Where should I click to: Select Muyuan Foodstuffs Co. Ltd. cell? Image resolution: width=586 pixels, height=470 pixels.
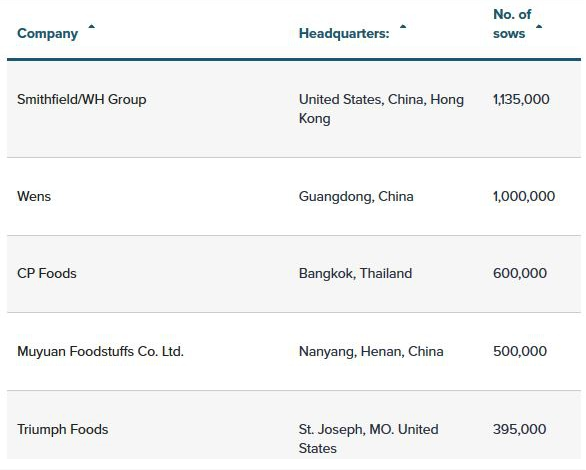pos(101,352)
